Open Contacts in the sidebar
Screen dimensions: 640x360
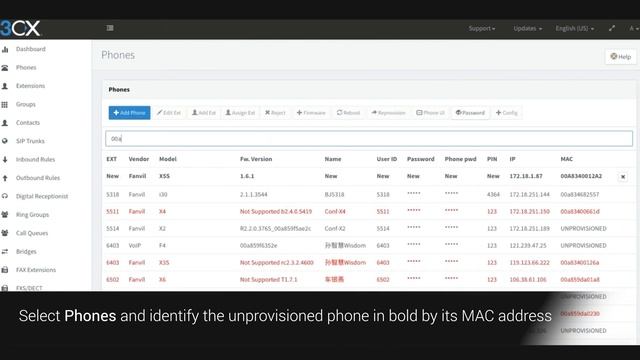coord(28,122)
